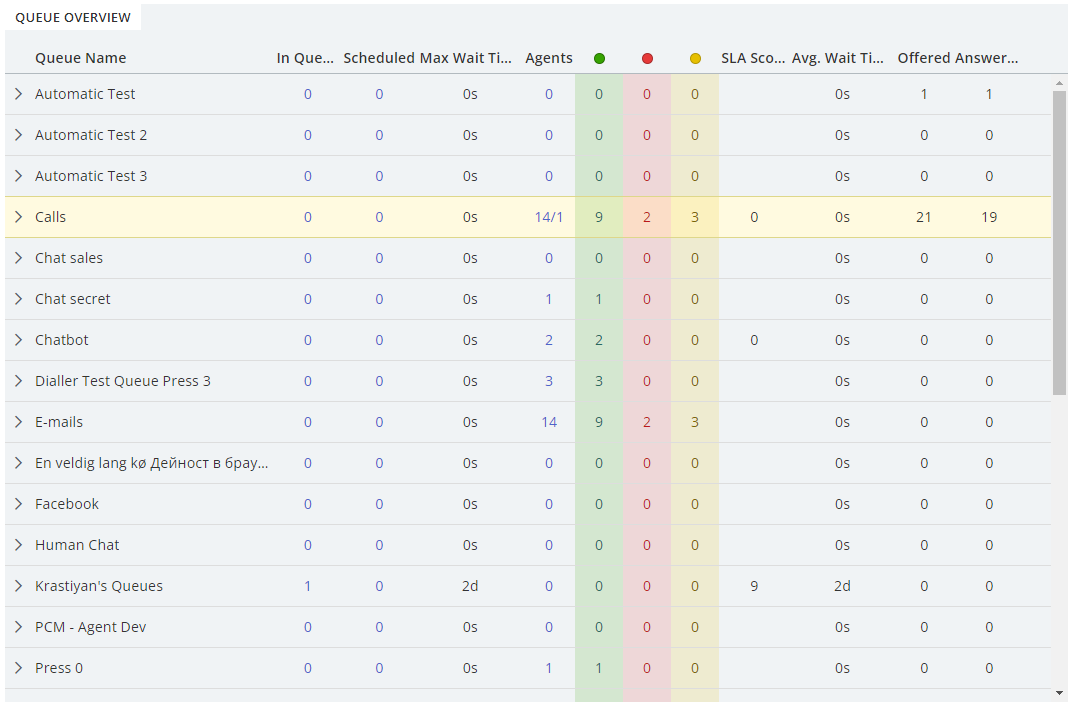The image size is (1070, 706).
Task: Expand the Automatic Test queue row
Action: tap(18, 94)
